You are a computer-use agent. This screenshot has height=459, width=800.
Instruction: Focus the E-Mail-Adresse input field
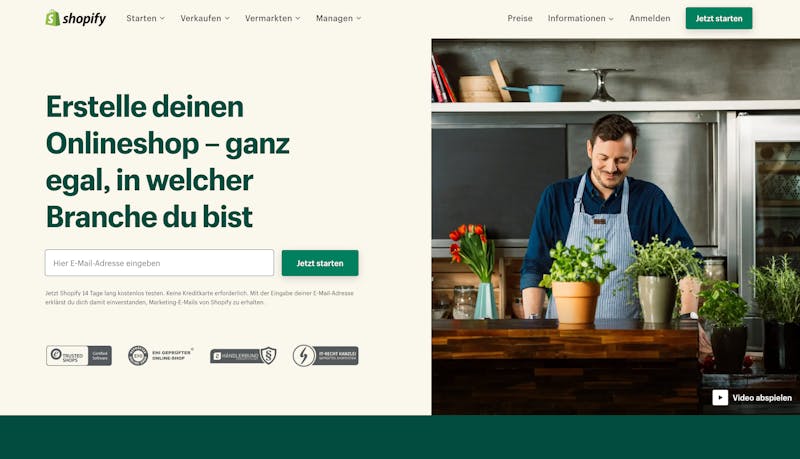tap(159, 263)
